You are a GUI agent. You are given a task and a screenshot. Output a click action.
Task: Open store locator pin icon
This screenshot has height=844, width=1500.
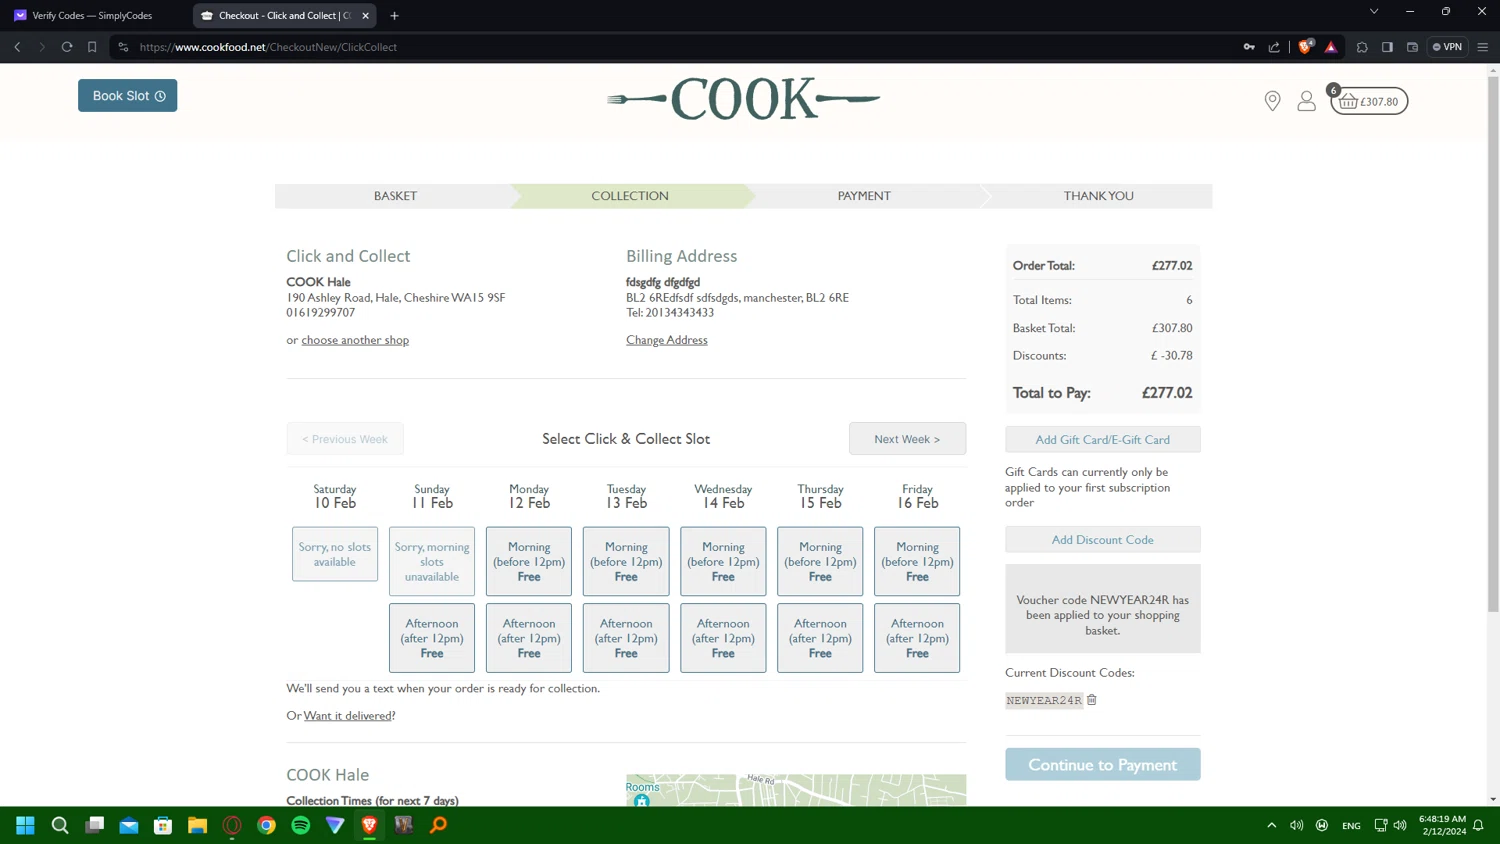(1272, 100)
